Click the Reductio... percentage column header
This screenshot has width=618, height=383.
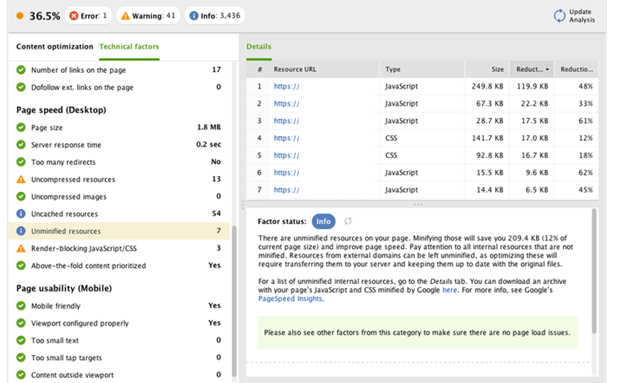point(576,69)
